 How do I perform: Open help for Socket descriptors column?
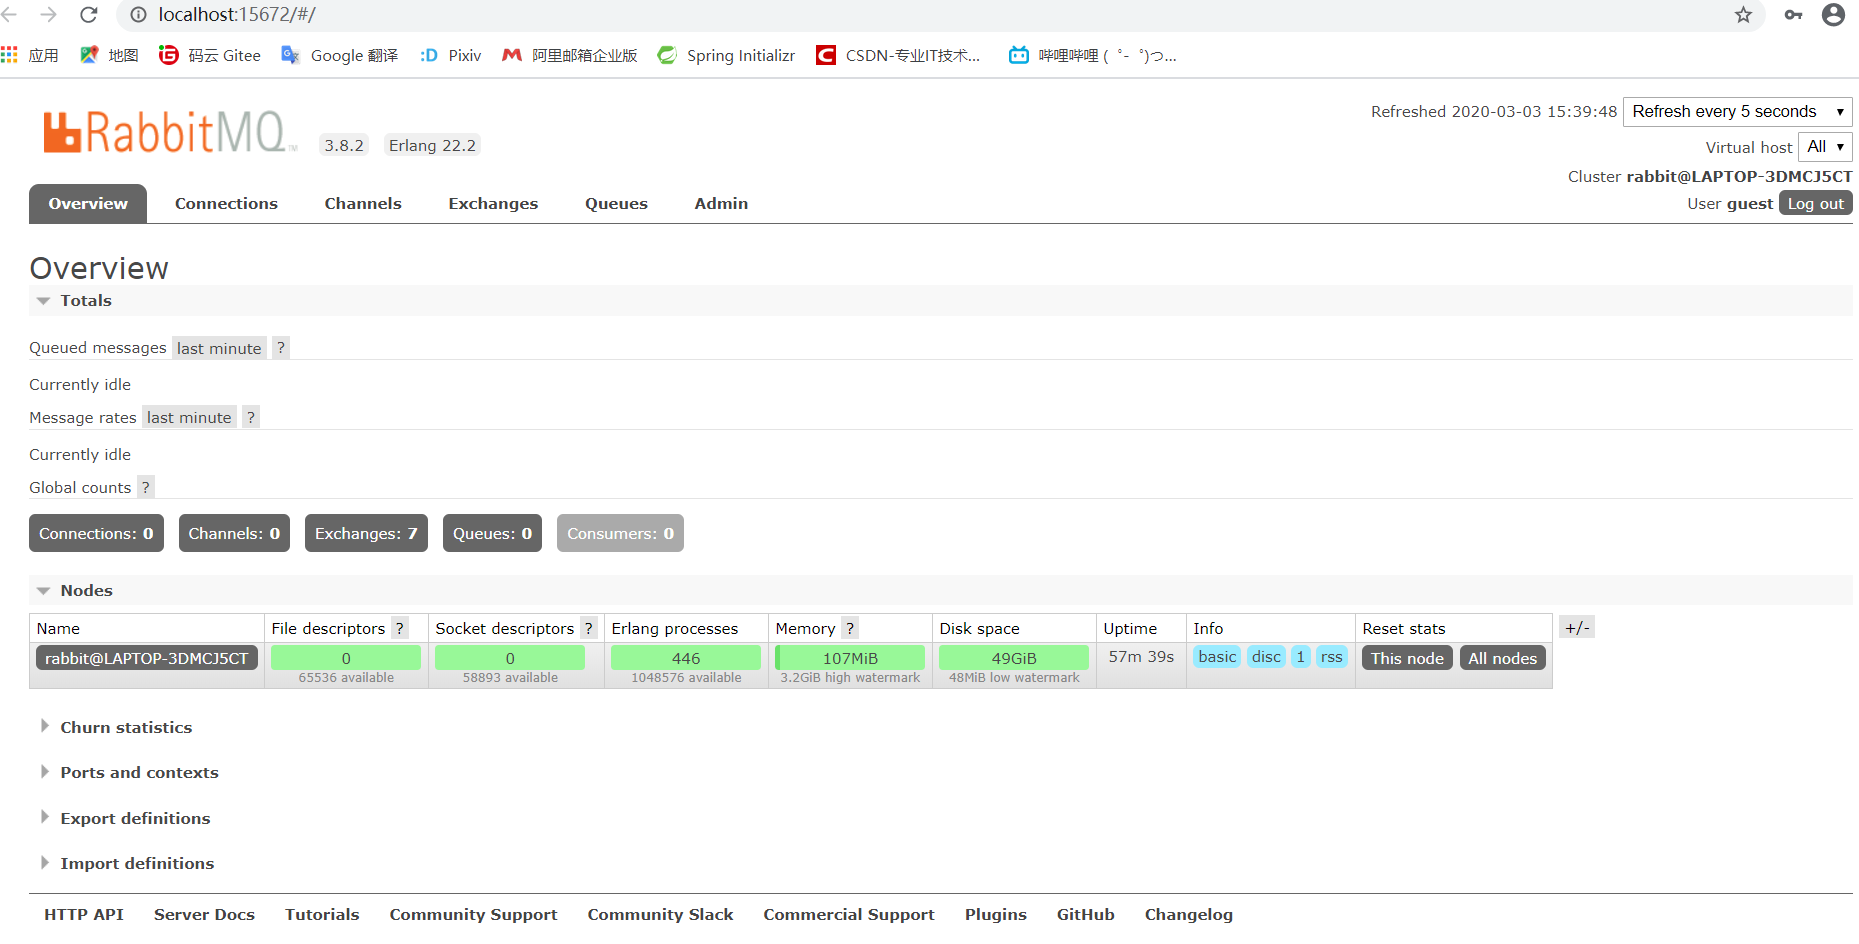point(589,628)
